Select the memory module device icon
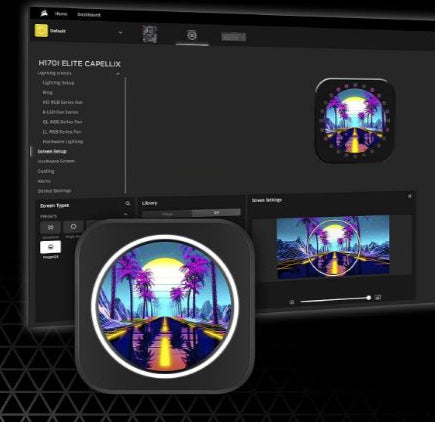Viewport: 435px width, 422px height. [x=234, y=37]
